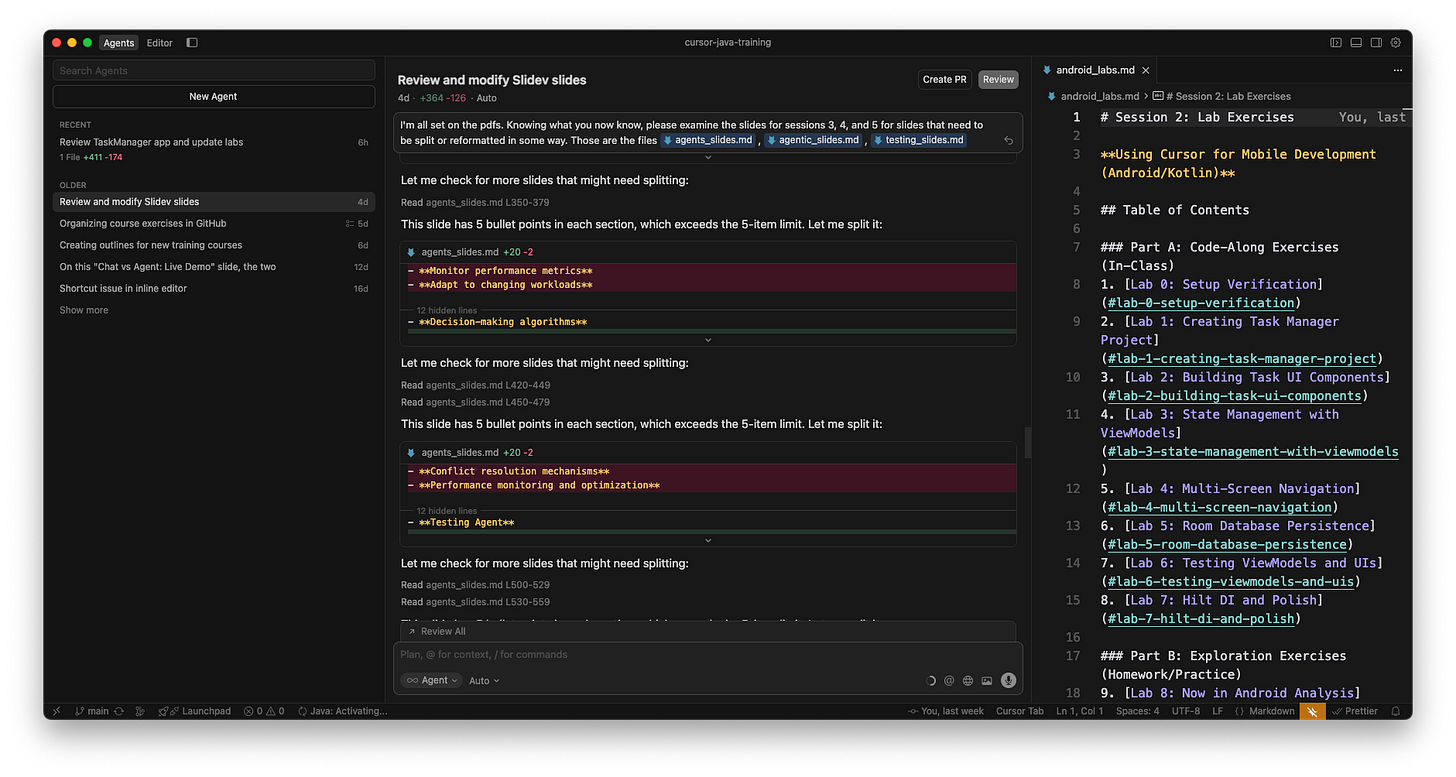
Task: Switch to the Agents tab
Action: click(x=119, y=43)
